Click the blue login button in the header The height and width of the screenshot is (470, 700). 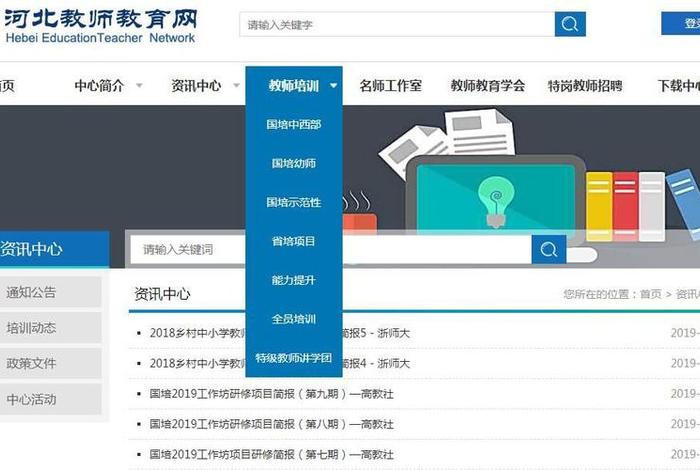tap(681, 23)
